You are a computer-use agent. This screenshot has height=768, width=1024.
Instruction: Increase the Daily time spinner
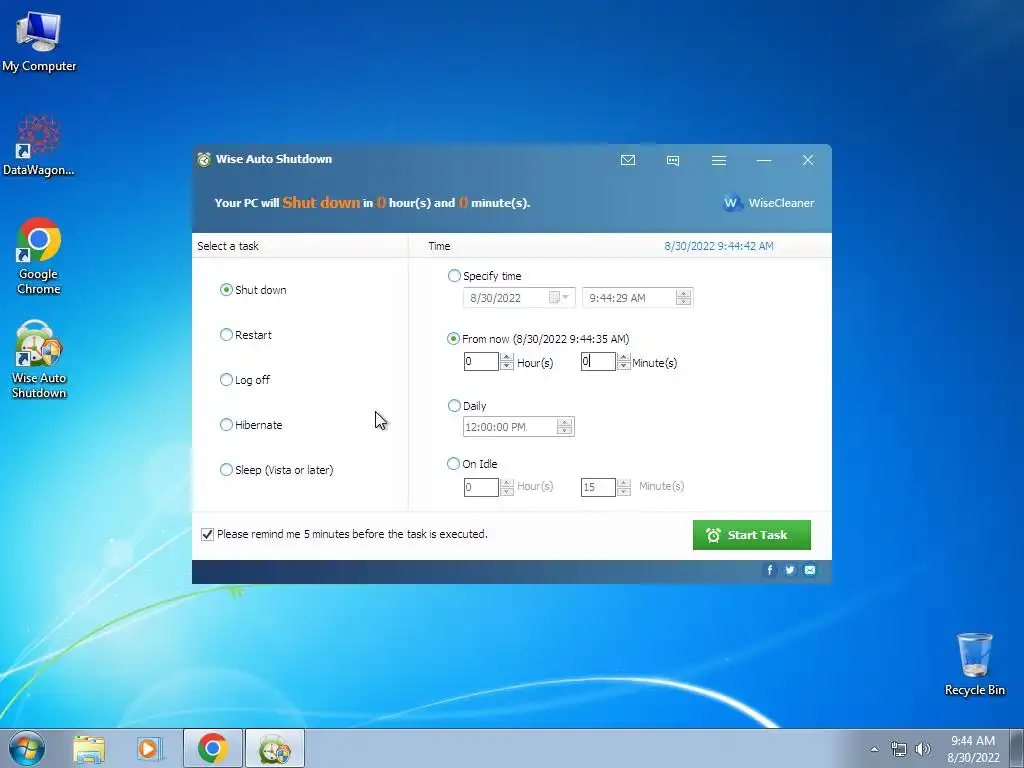565,423
